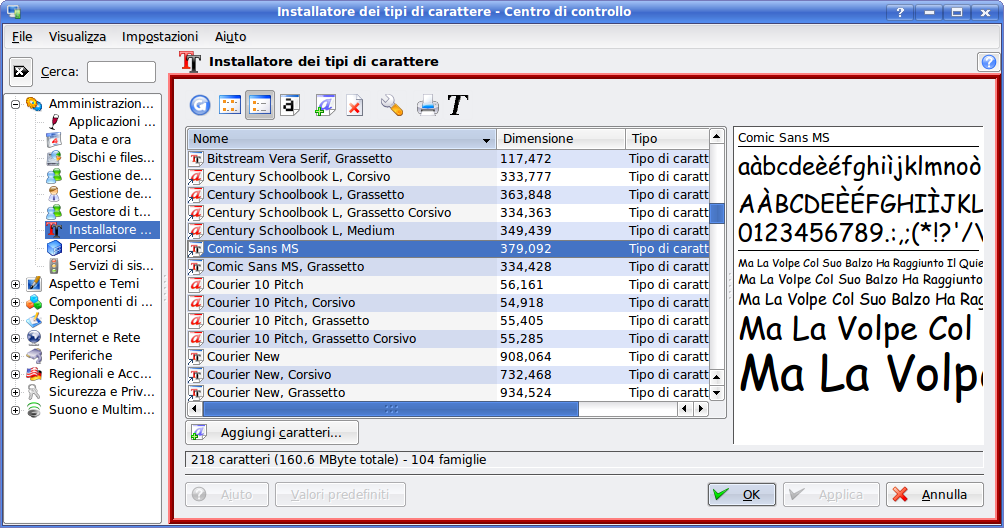1004x528 pixels.
Task: Open the Visualizza menu
Action: tap(77, 36)
